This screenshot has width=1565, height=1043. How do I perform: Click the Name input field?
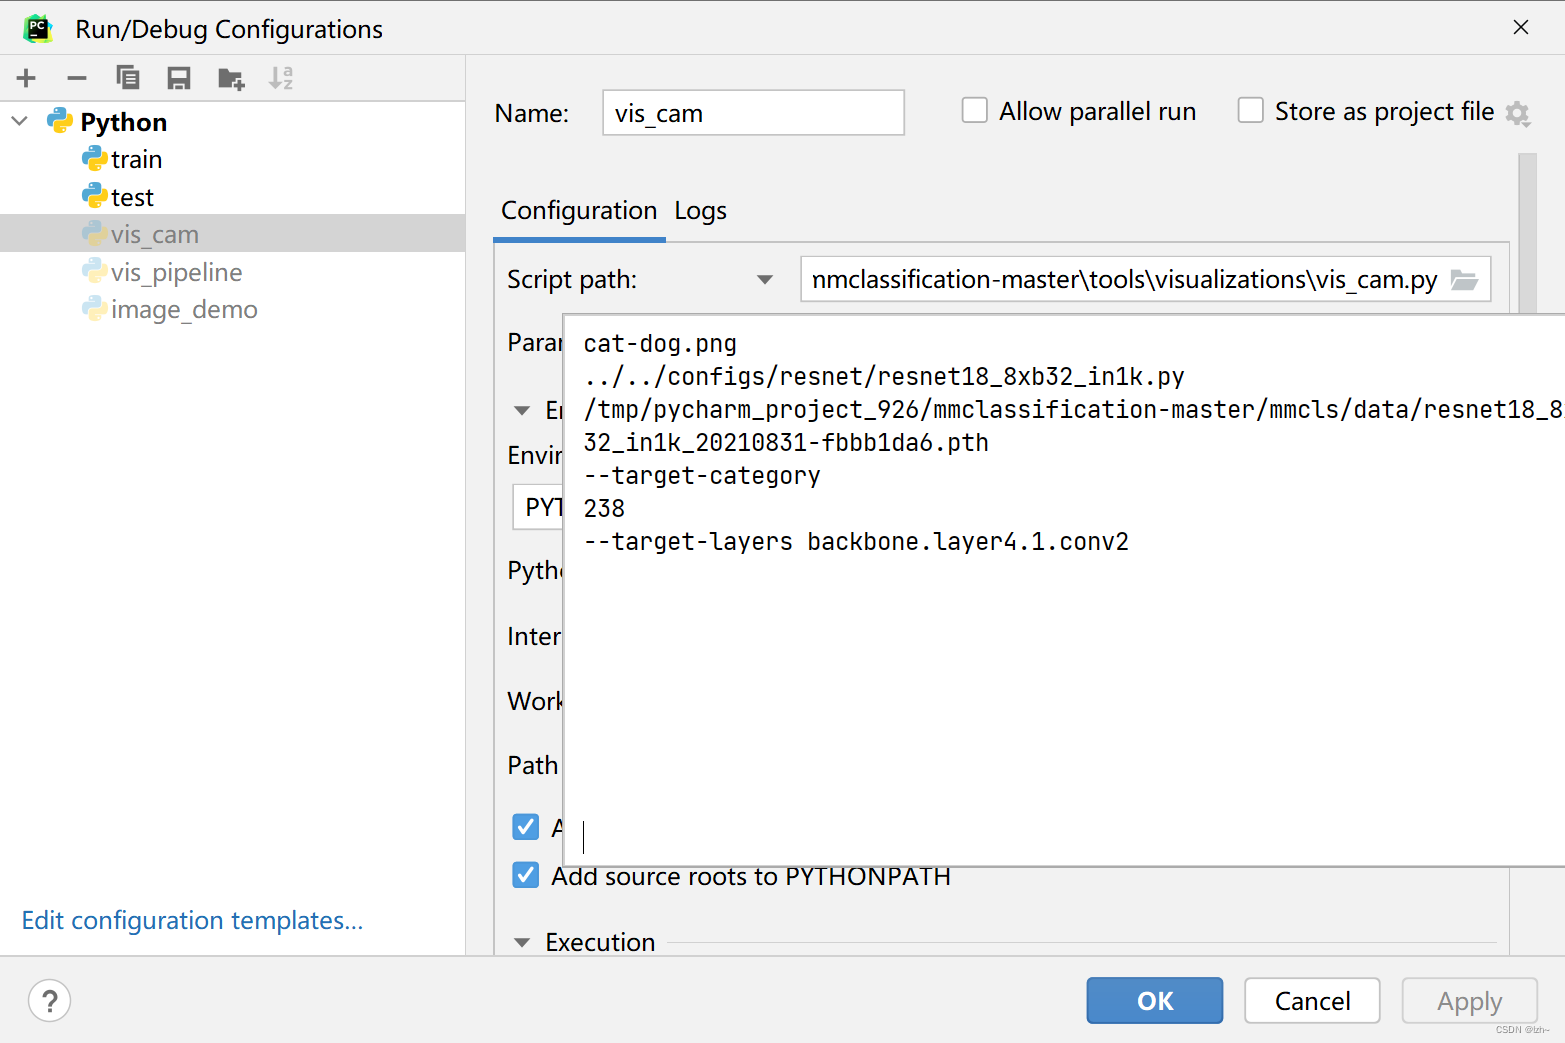click(x=753, y=113)
